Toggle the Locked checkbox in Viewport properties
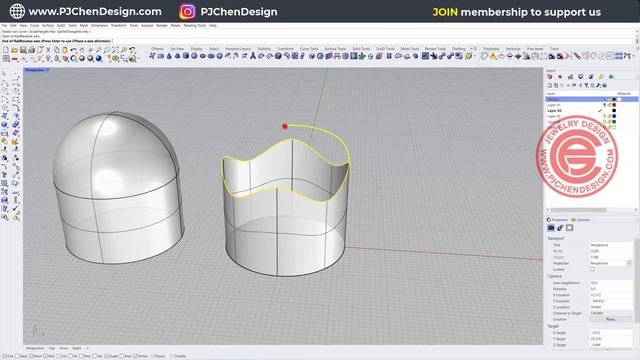The image size is (640, 360). (593, 269)
